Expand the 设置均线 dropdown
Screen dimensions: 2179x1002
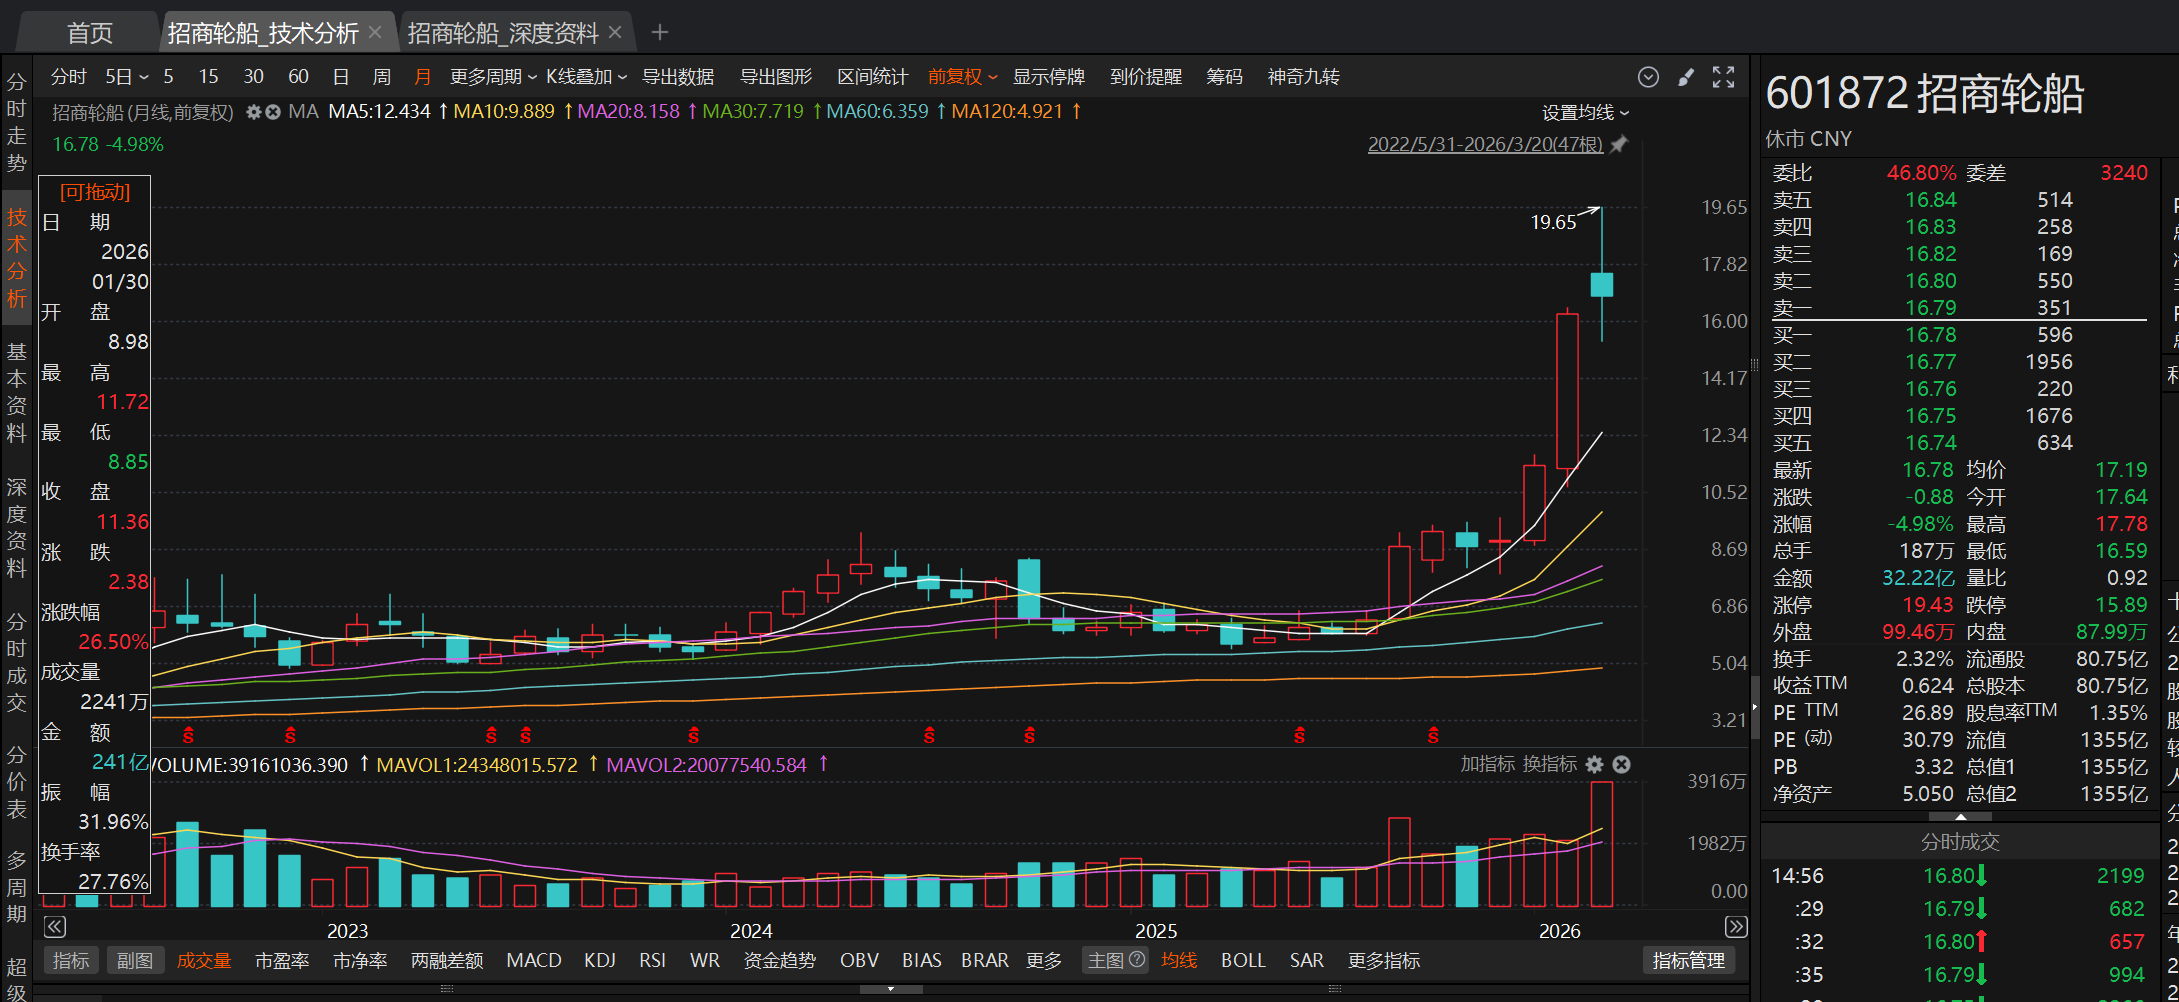point(1585,113)
